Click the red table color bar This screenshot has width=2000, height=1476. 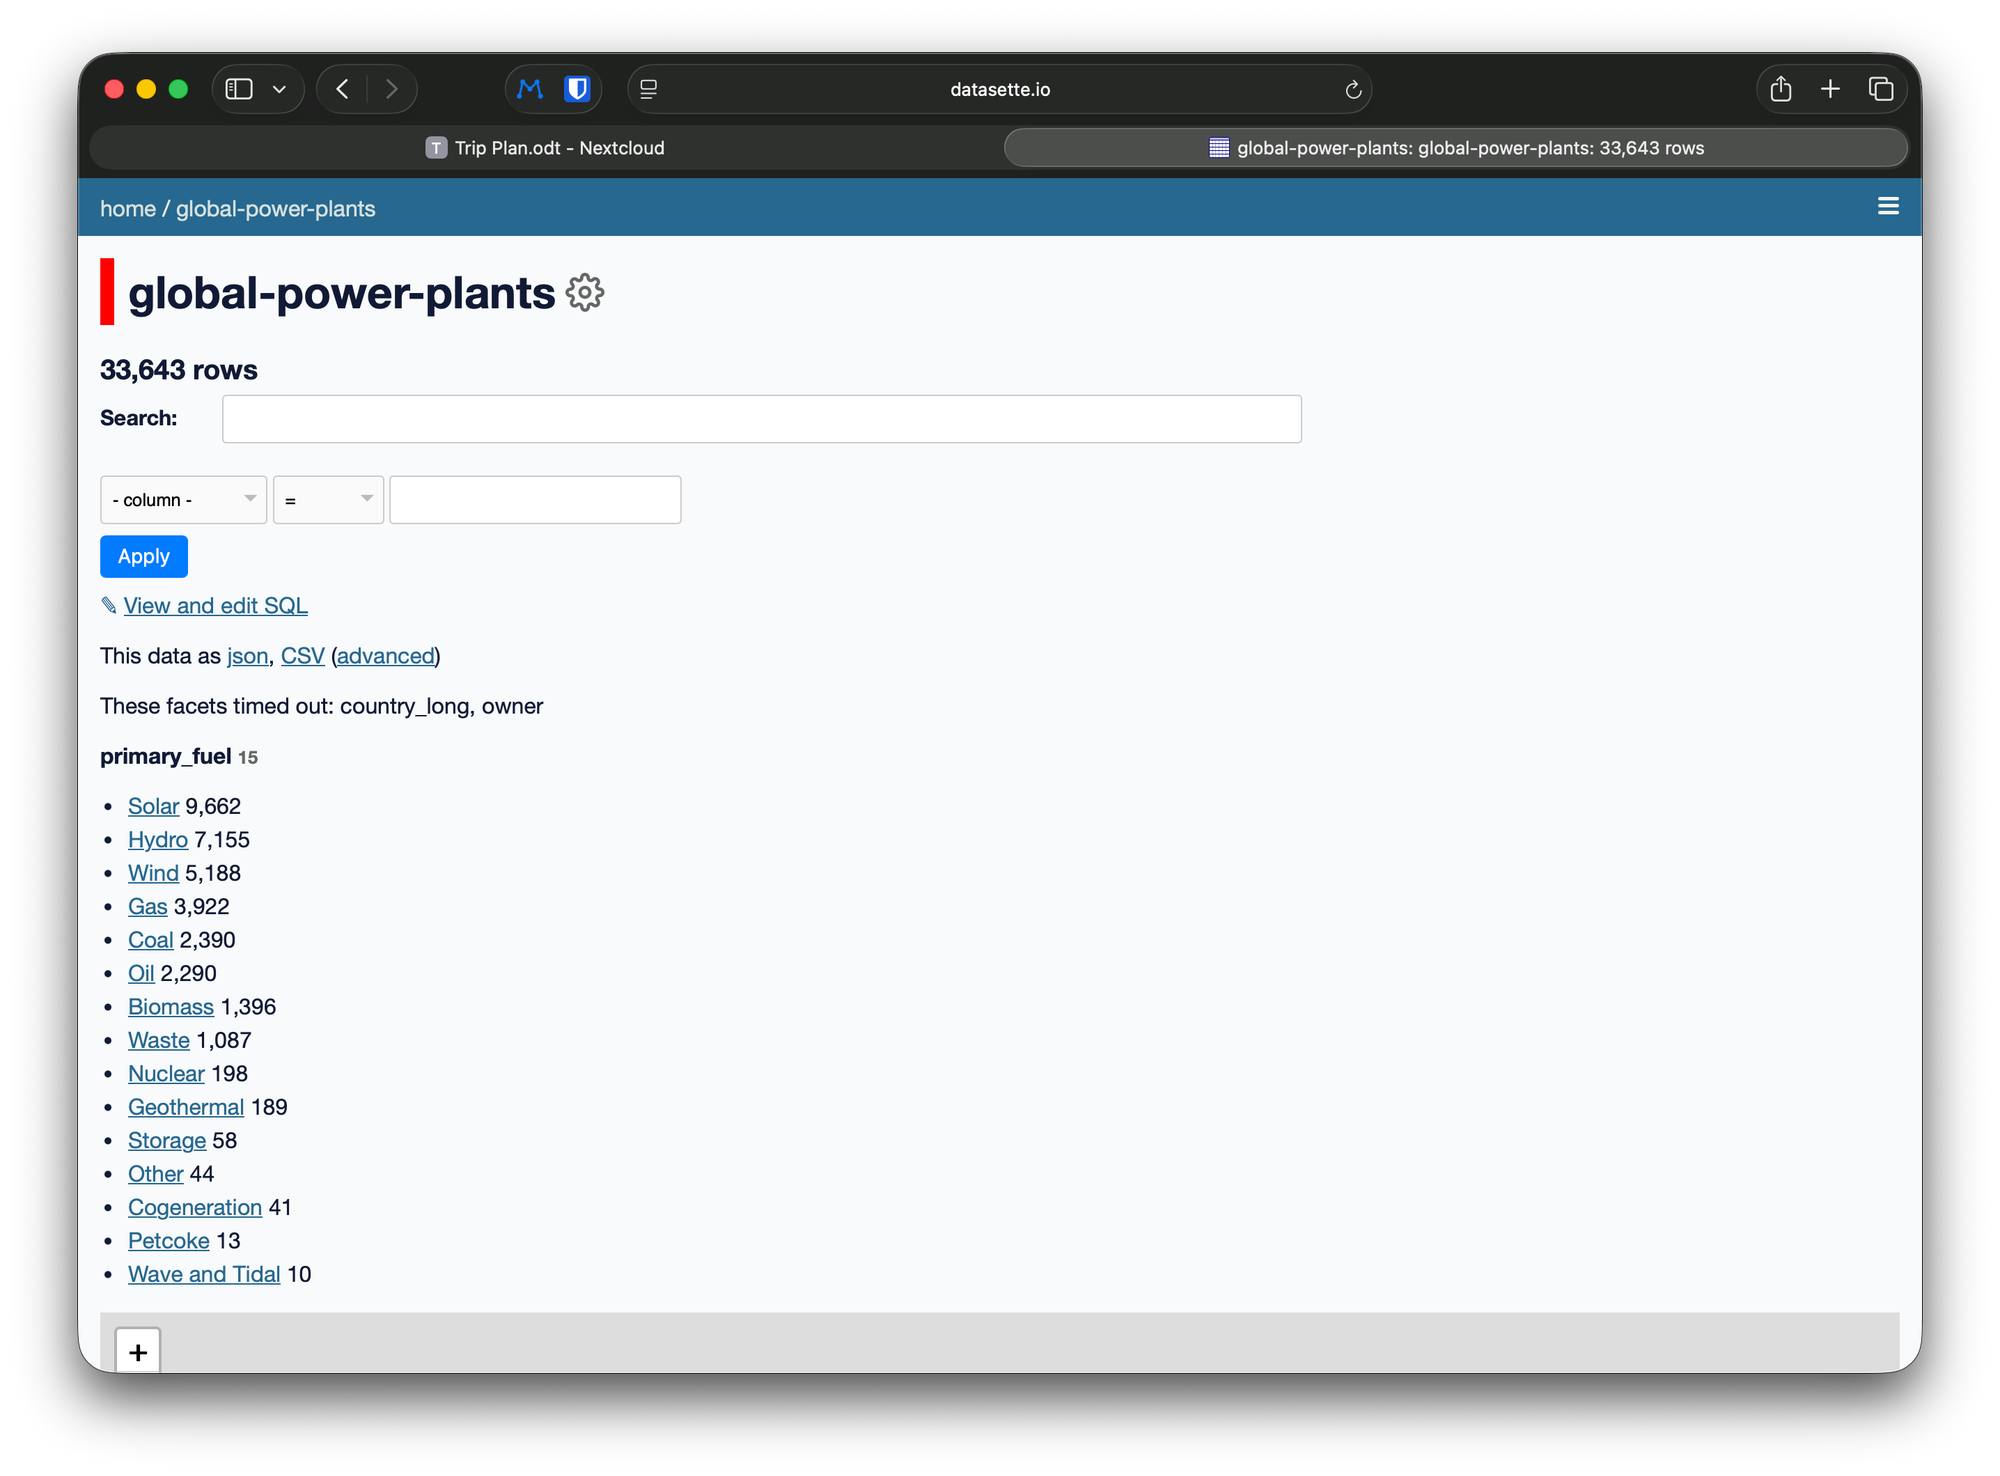[107, 291]
